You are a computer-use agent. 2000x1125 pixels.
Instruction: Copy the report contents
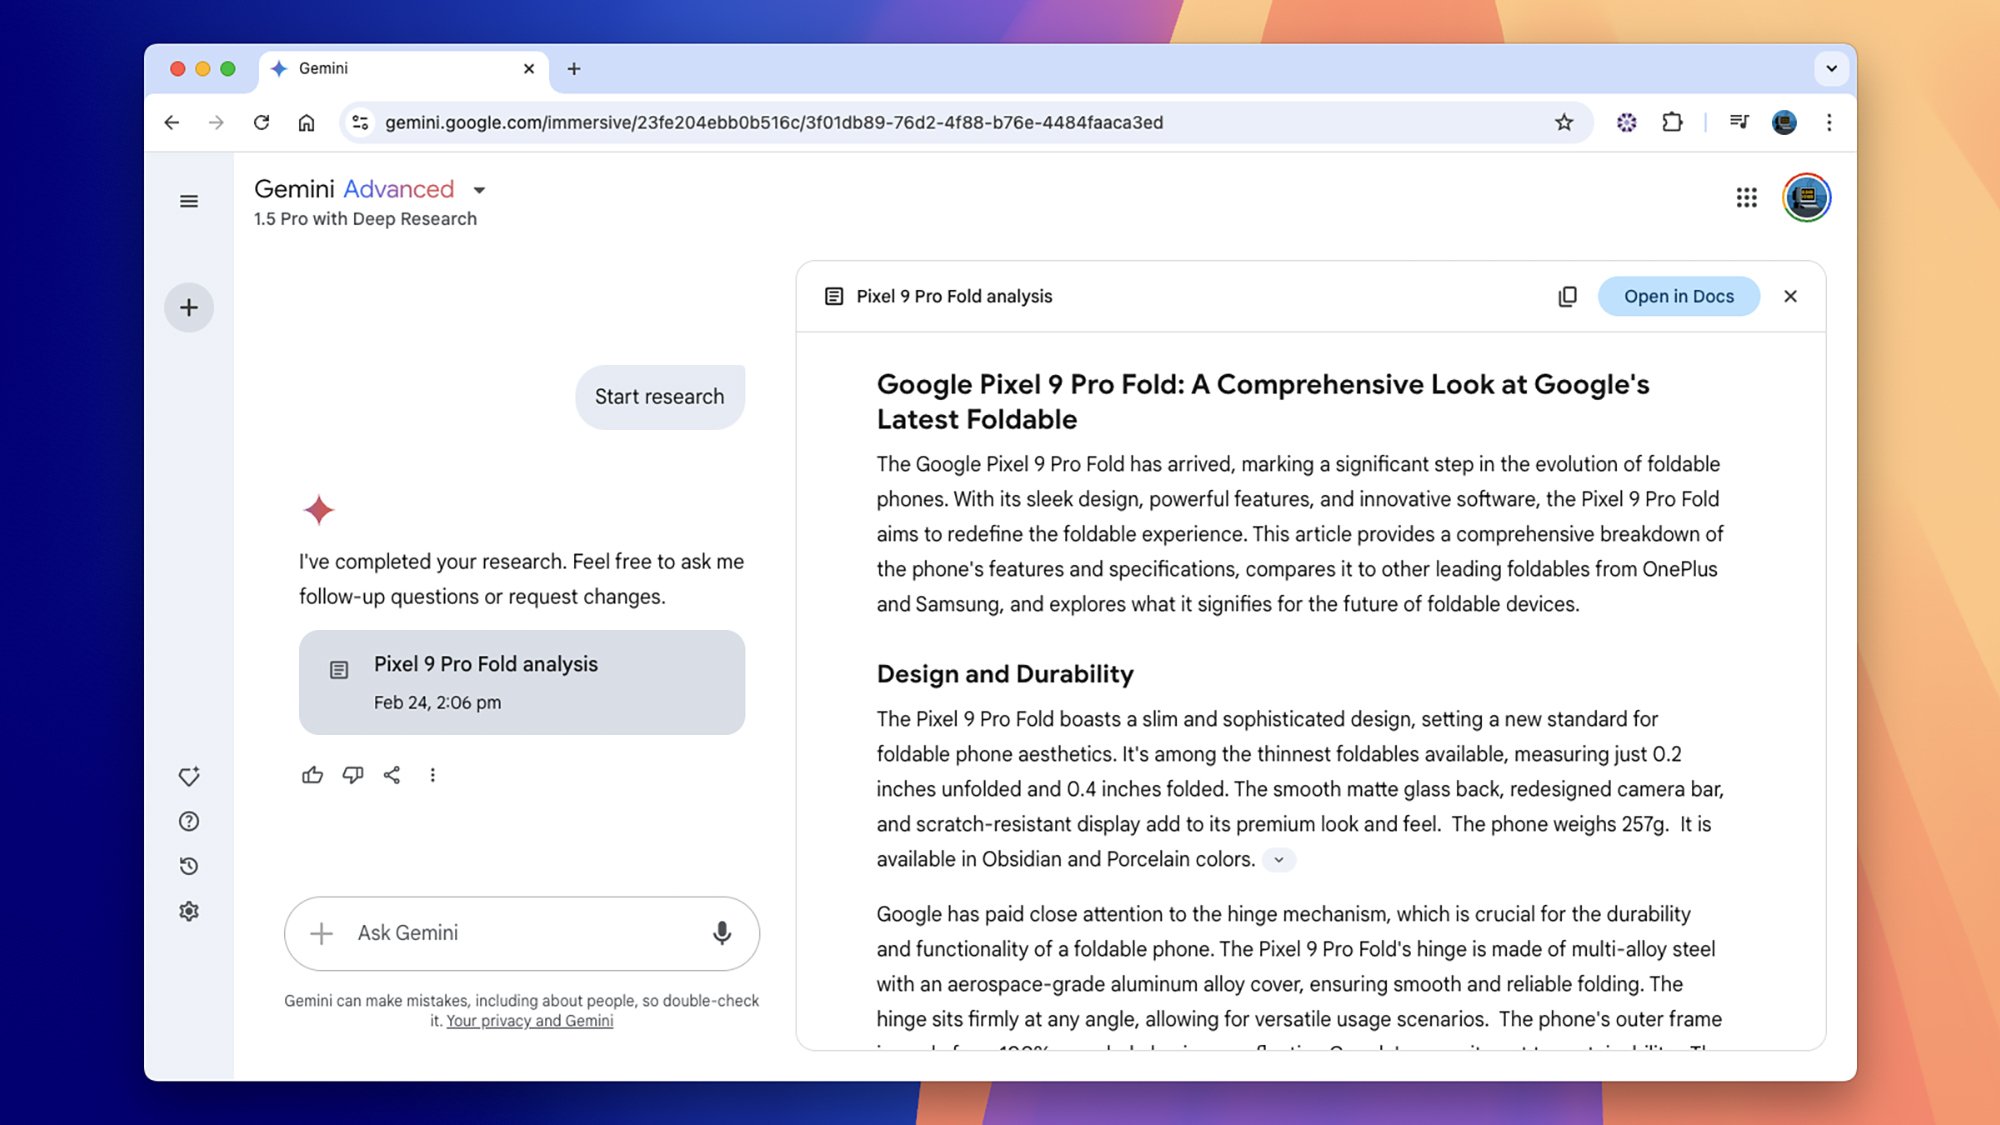pyautogui.click(x=1567, y=296)
